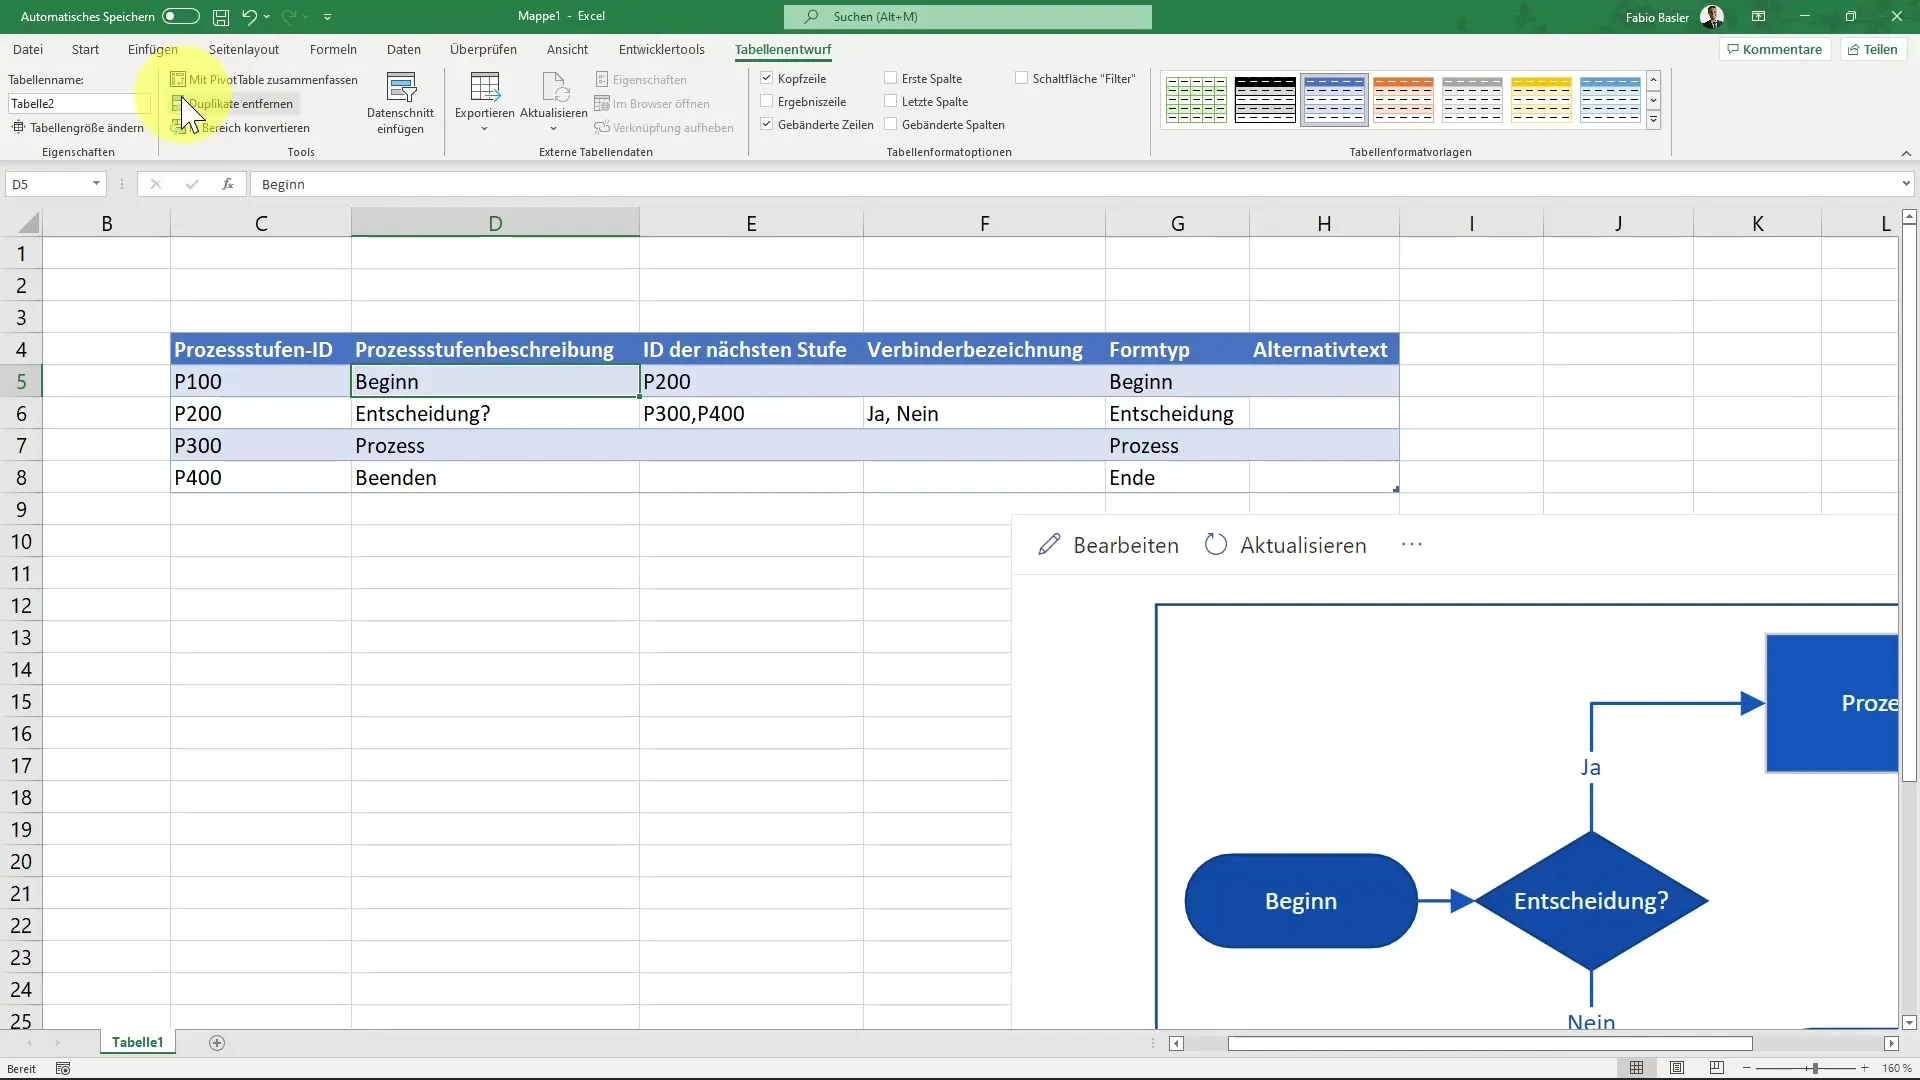Click the Undo arrow icon
The height and width of the screenshot is (1080, 1920).
coord(249,17)
